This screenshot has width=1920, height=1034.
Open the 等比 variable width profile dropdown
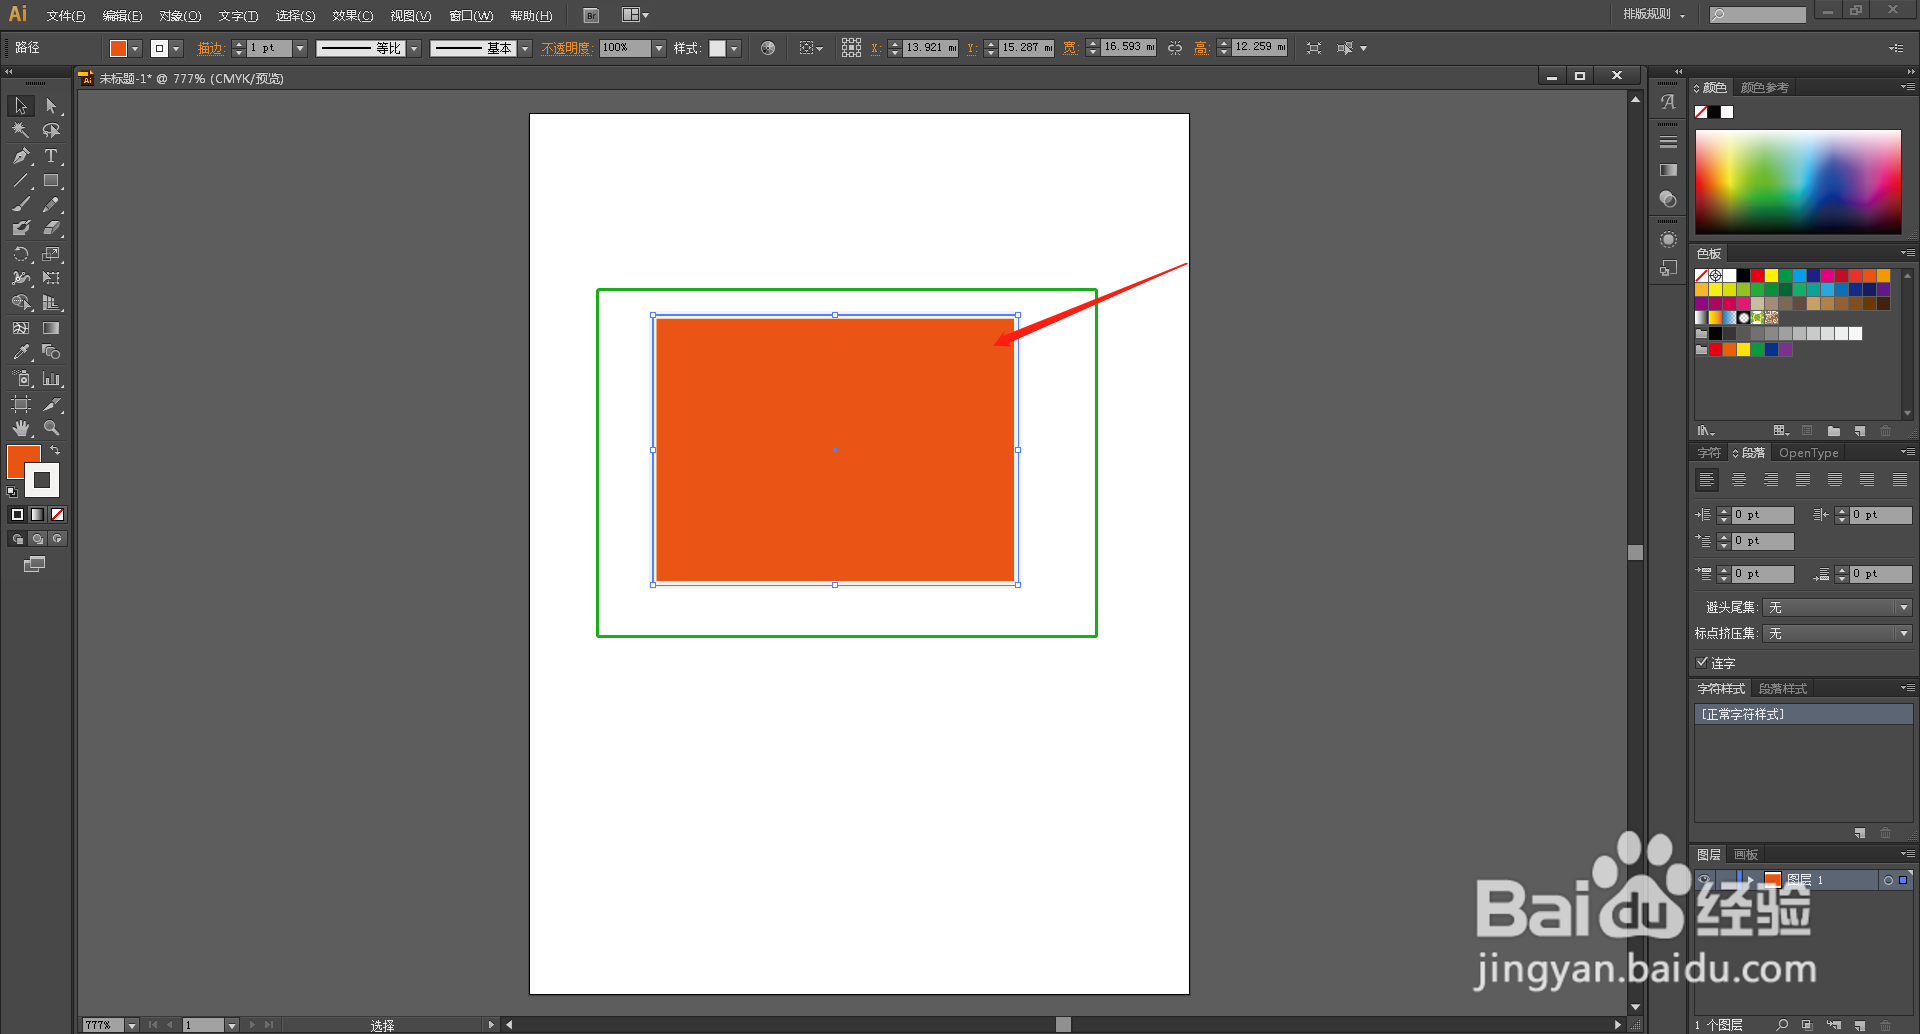[414, 48]
